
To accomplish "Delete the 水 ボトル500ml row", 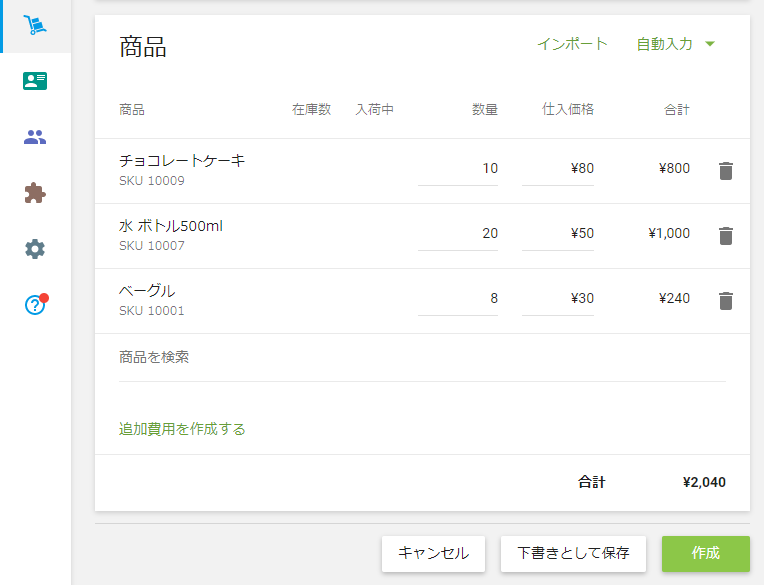I will tap(726, 236).
